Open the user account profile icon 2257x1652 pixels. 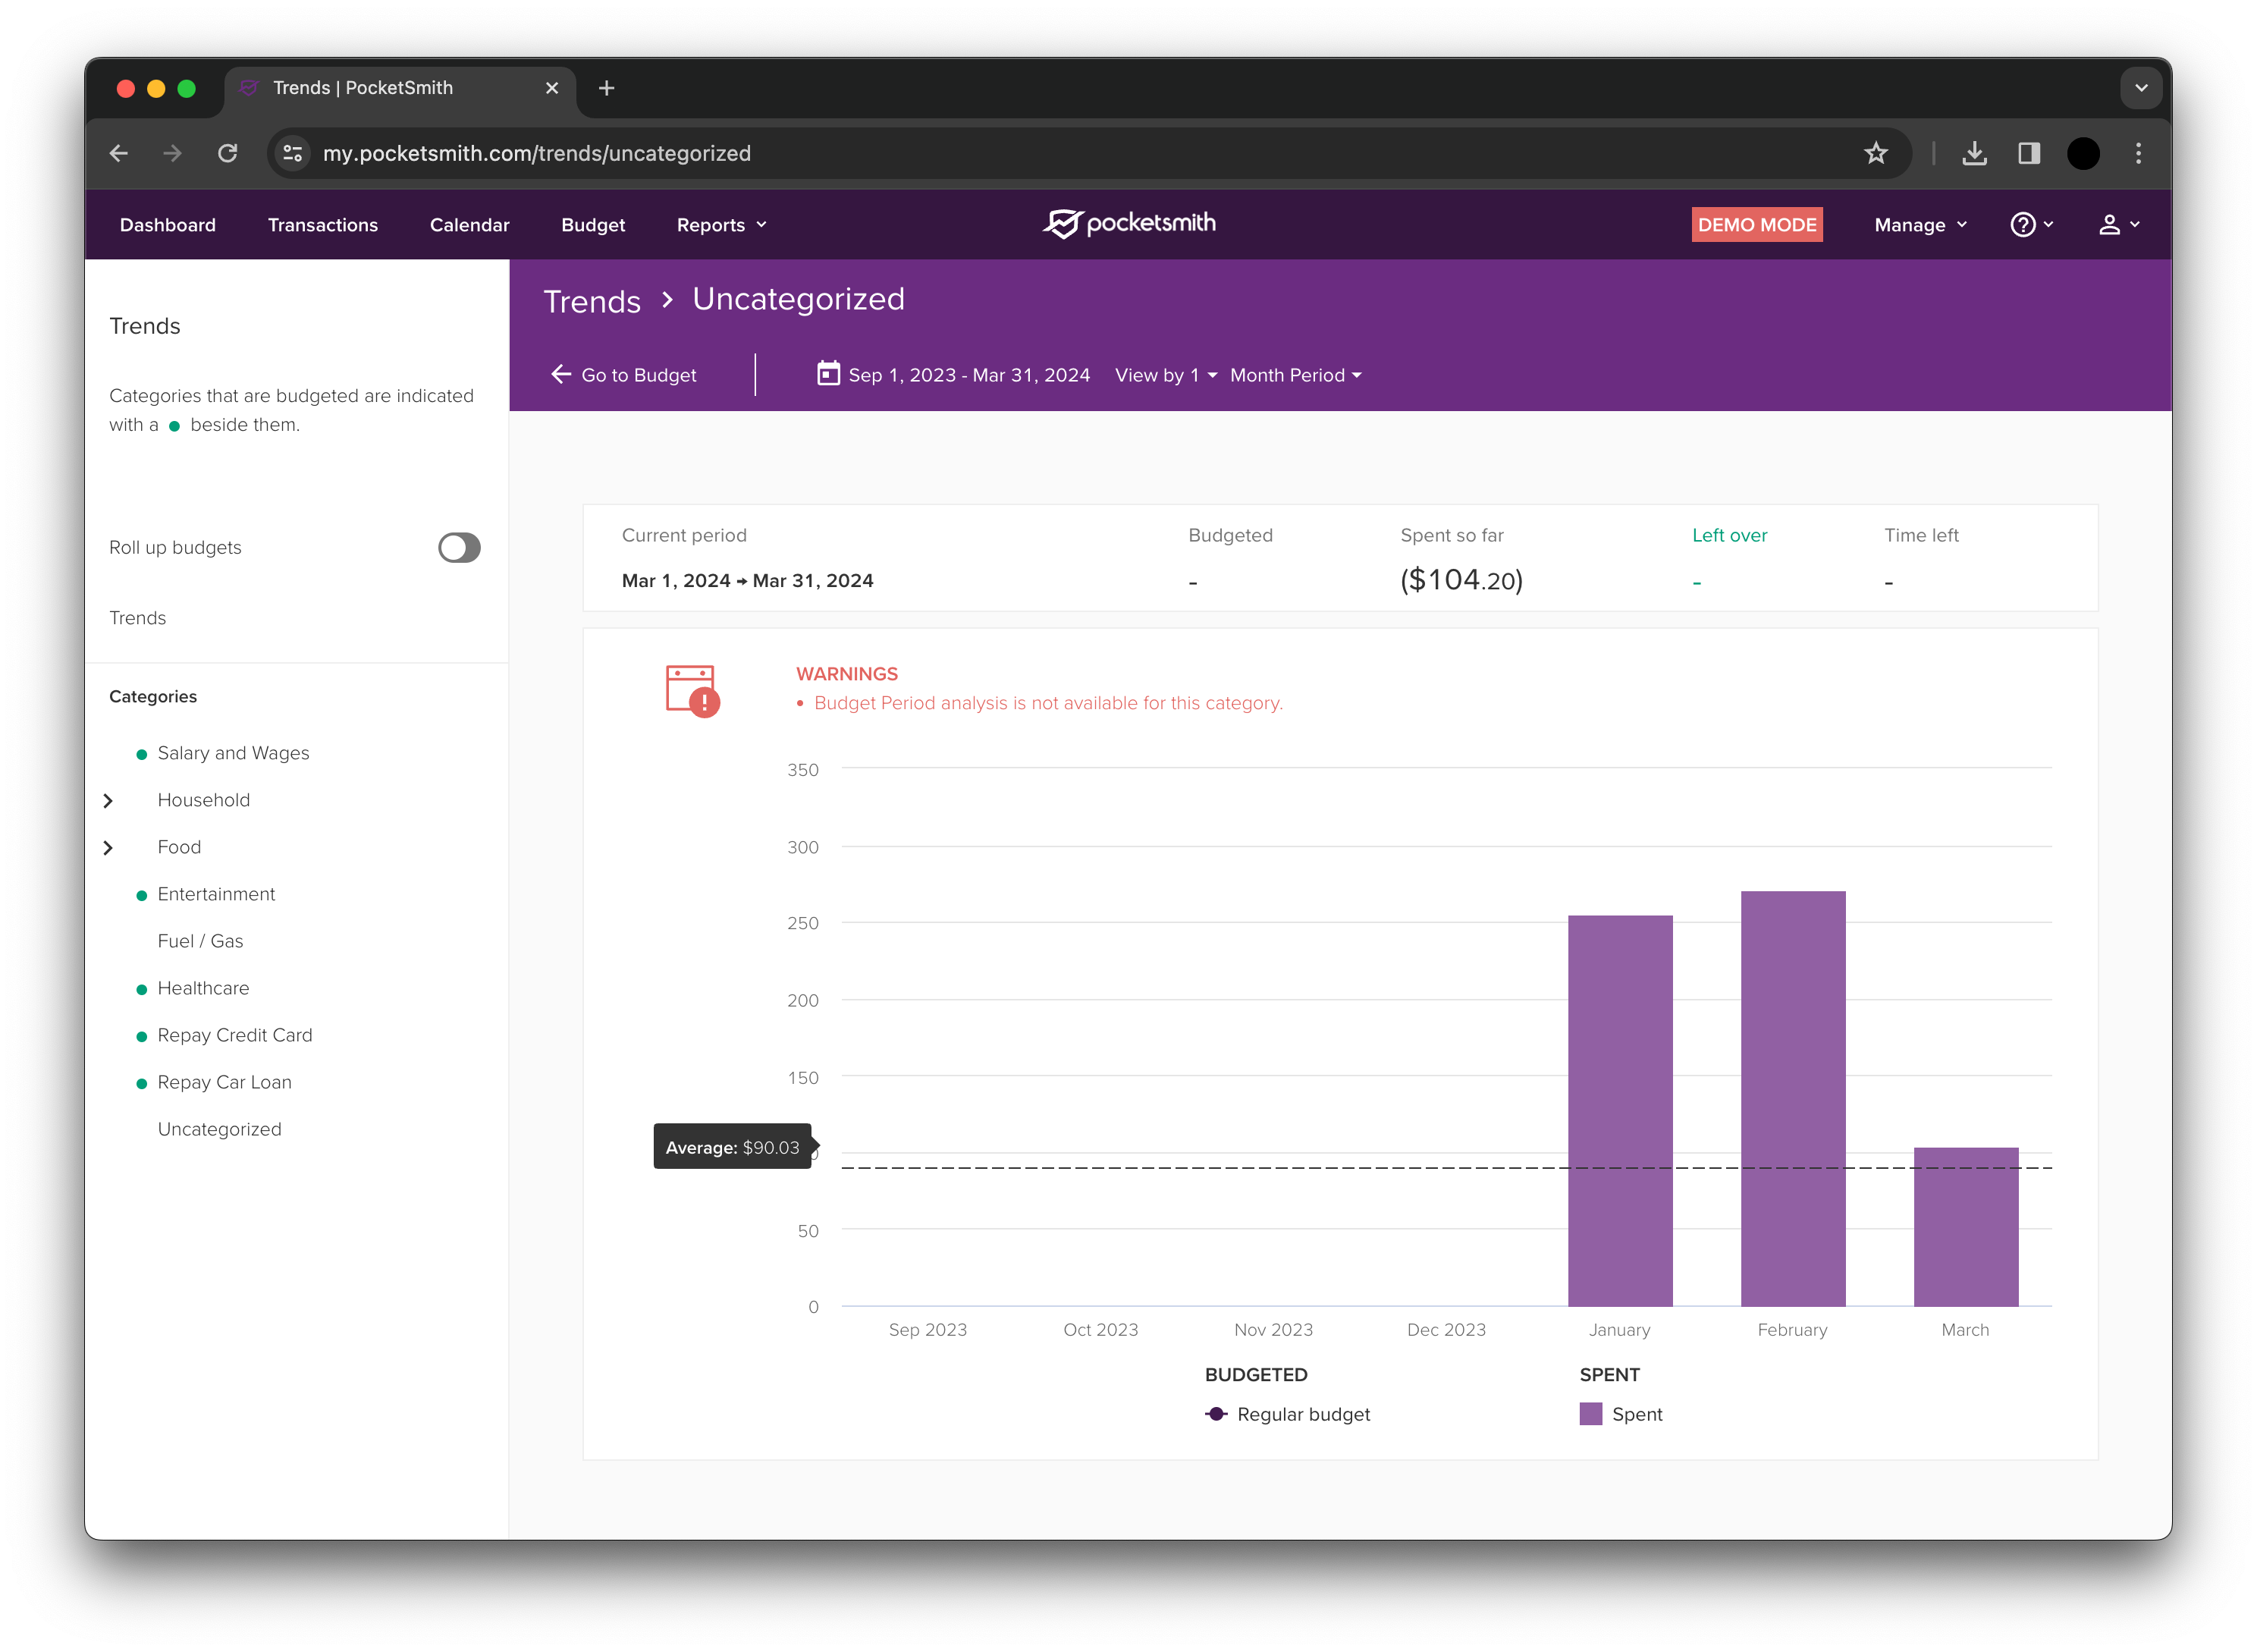tap(2109, 225)
